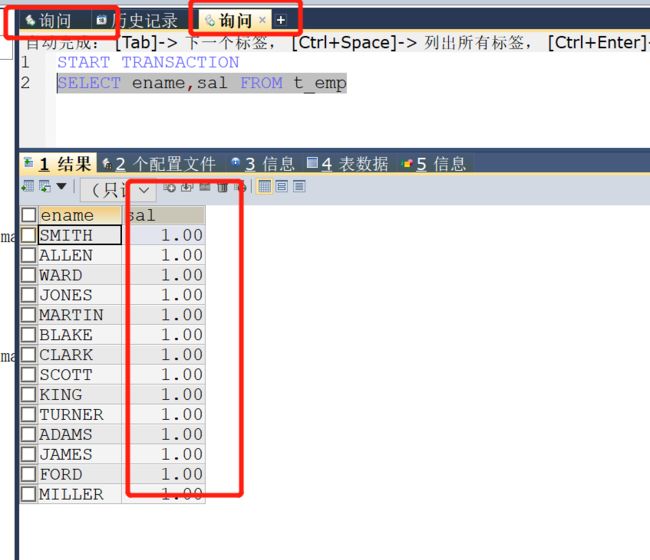This screenshot has width=650, height=560.
Task: Select the sal value in SMITH row
Action: (x=164, y=235)
